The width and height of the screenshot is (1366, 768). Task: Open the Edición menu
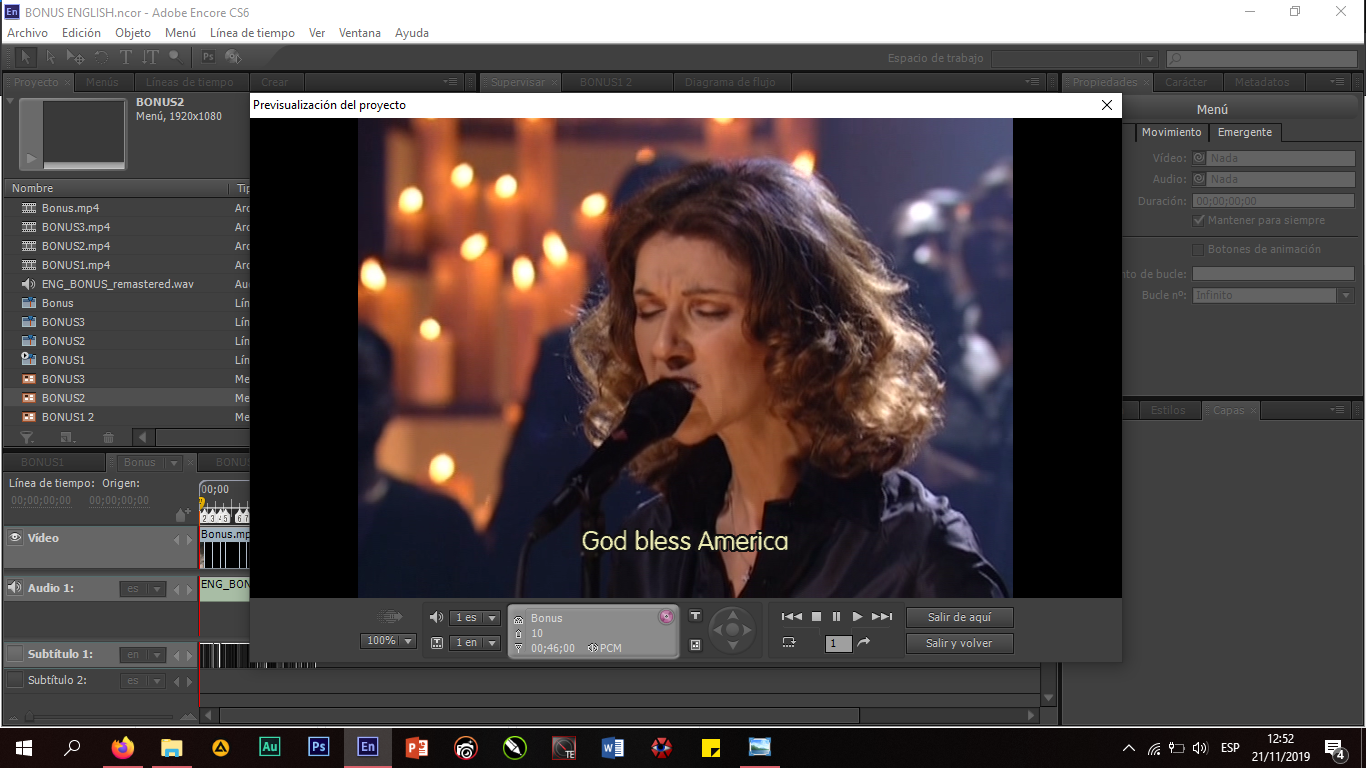[x=81, y=33]
